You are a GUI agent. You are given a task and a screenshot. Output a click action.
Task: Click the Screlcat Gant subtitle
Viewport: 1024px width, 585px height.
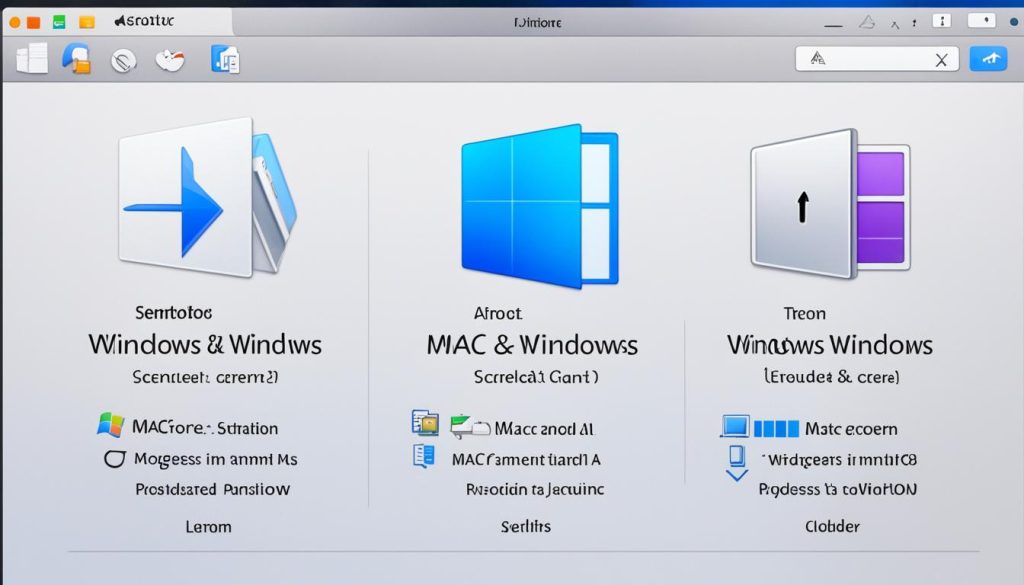[x=536, y=377]
